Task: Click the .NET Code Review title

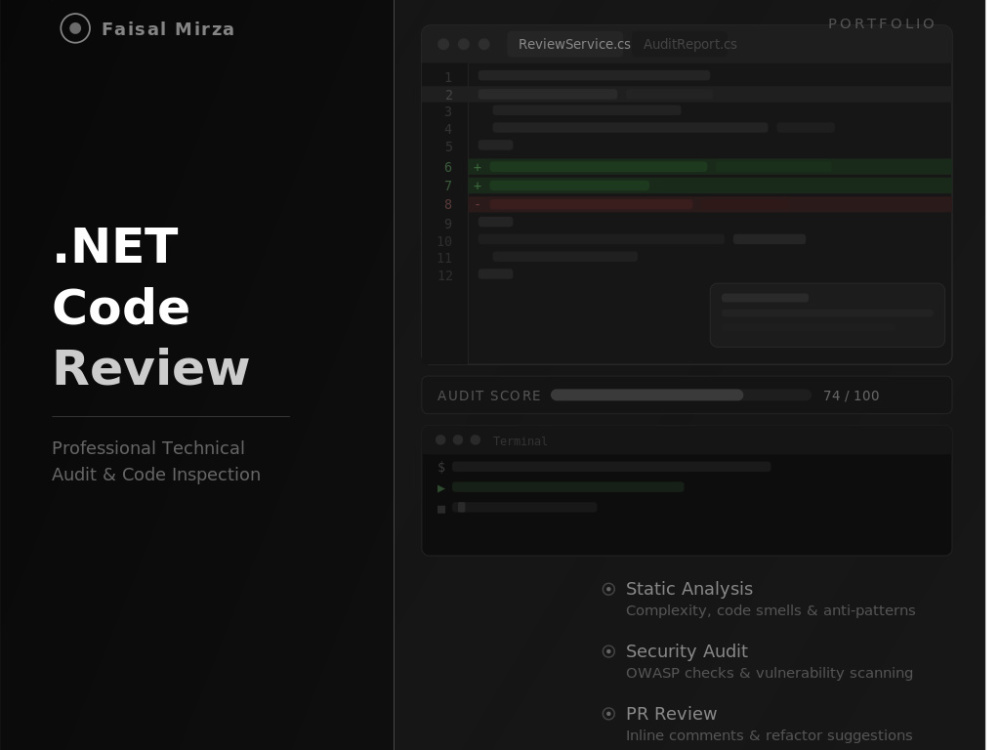Action: click(151, 307)
